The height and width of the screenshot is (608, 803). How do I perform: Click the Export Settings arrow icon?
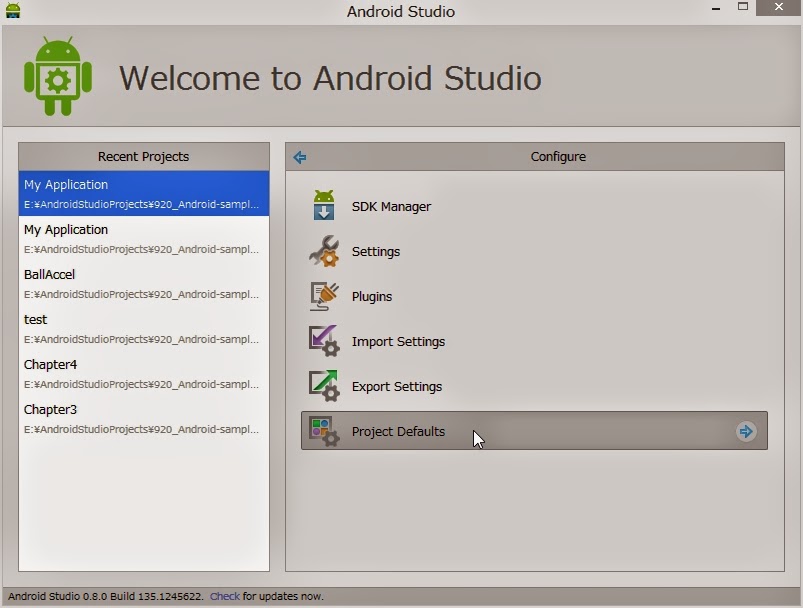point(324,386)
